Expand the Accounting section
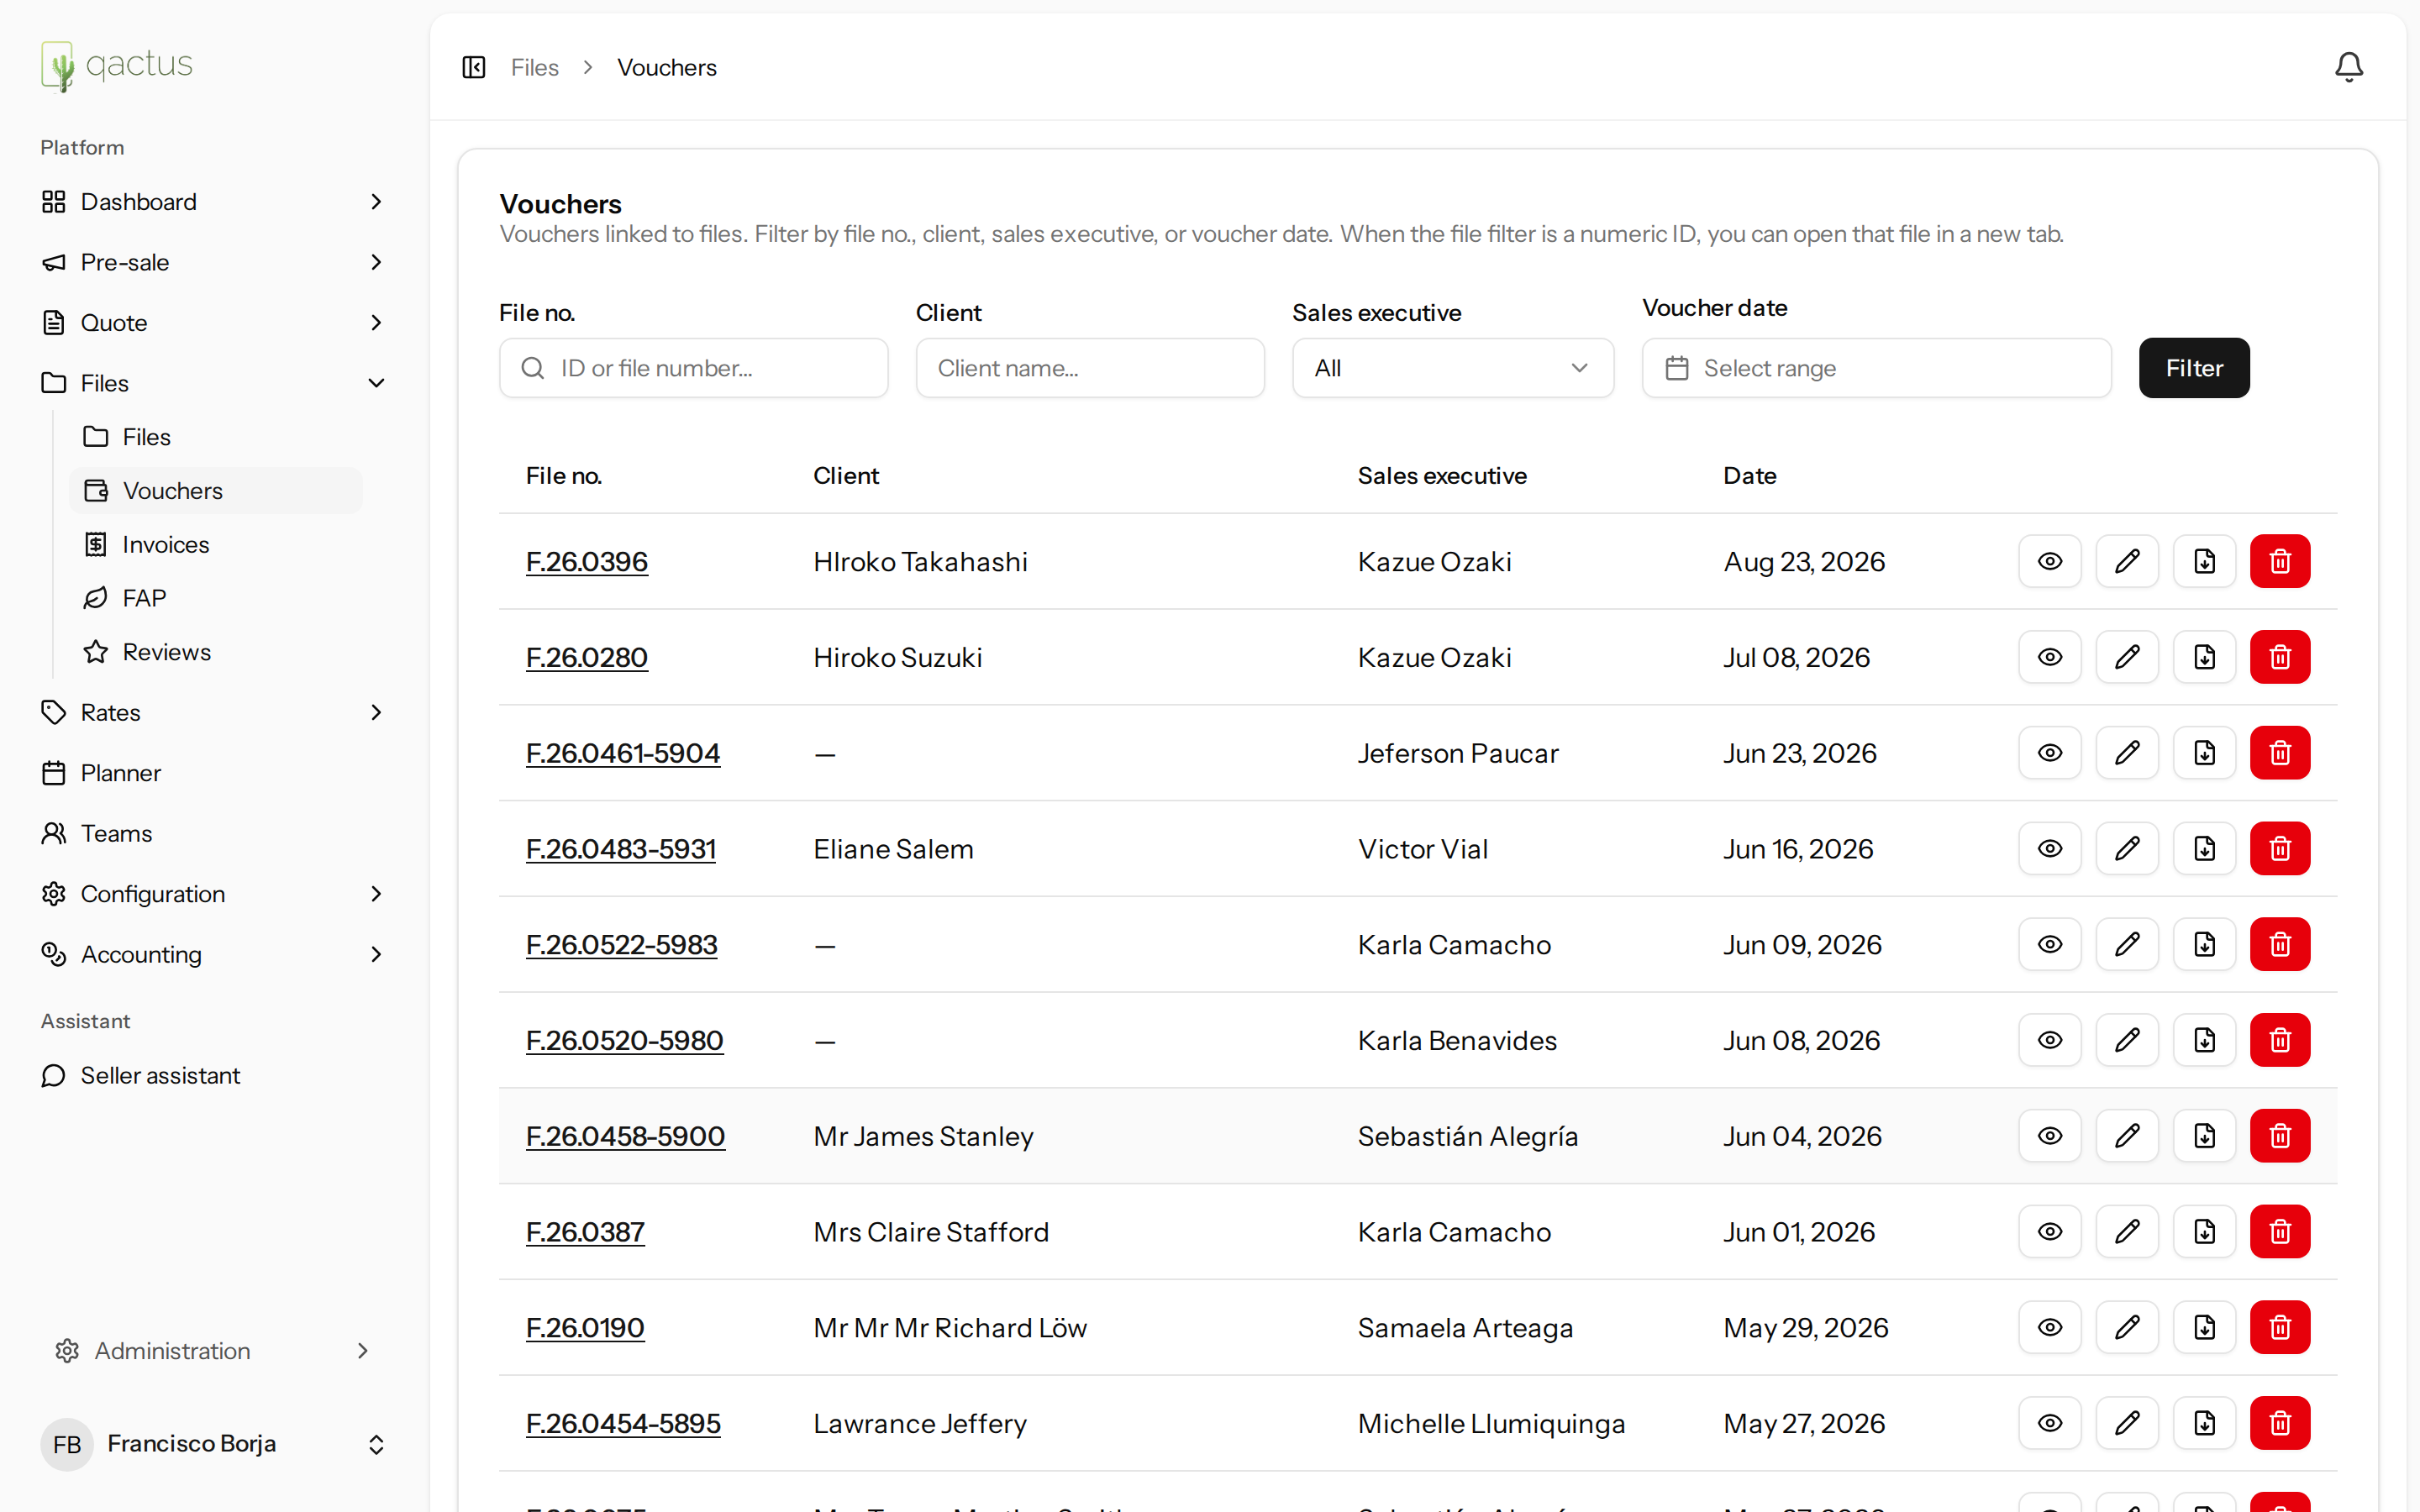The image size is (2420, 1512). coord(213,955)
